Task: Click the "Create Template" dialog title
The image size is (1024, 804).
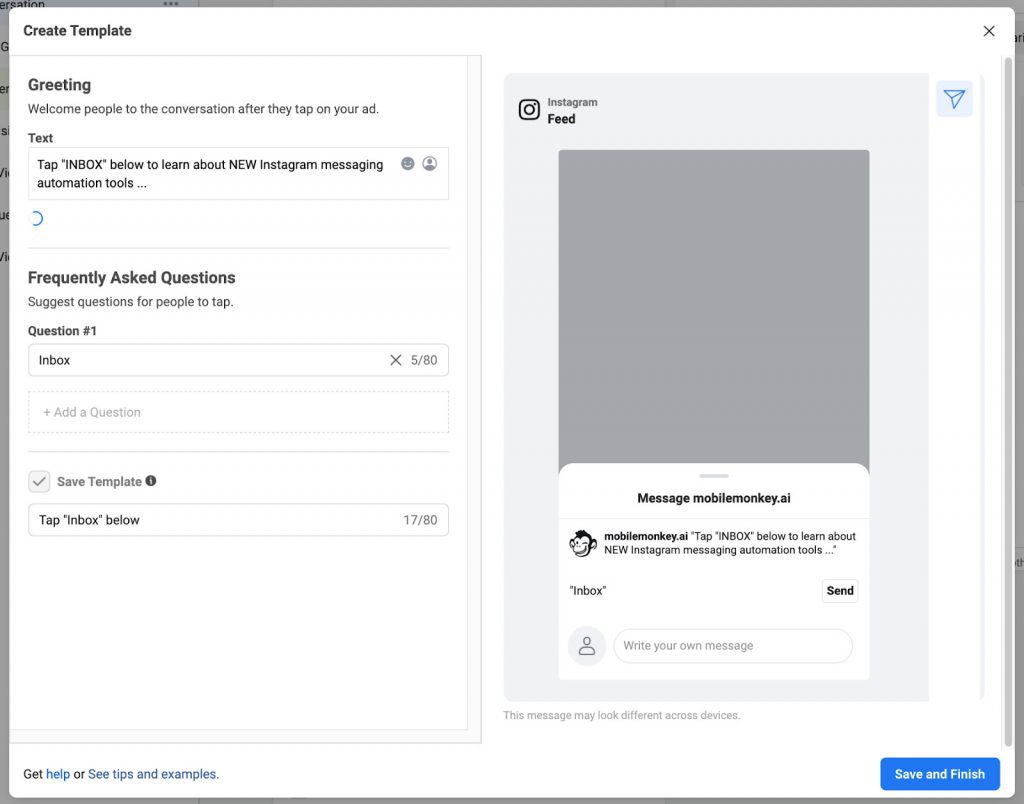Action: click(77, 31)
